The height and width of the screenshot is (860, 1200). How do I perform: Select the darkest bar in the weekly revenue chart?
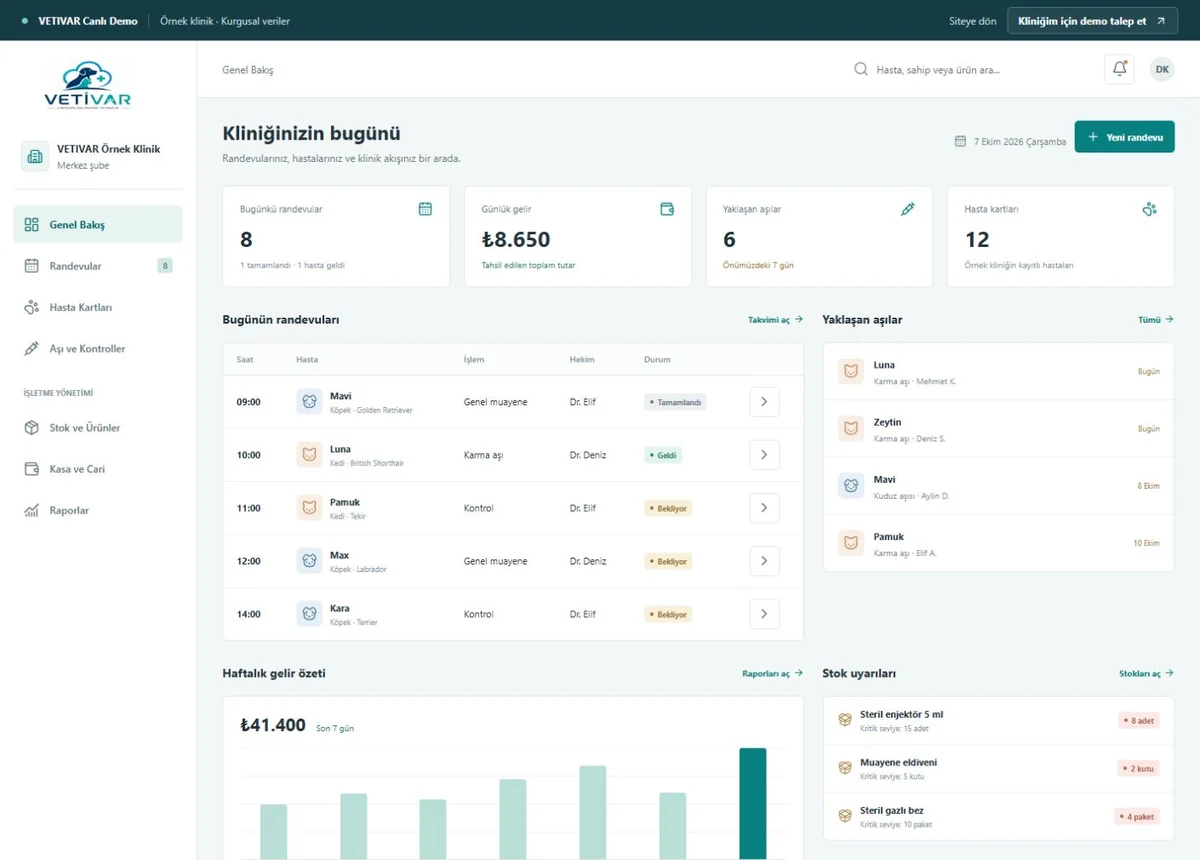coord(753,803)
